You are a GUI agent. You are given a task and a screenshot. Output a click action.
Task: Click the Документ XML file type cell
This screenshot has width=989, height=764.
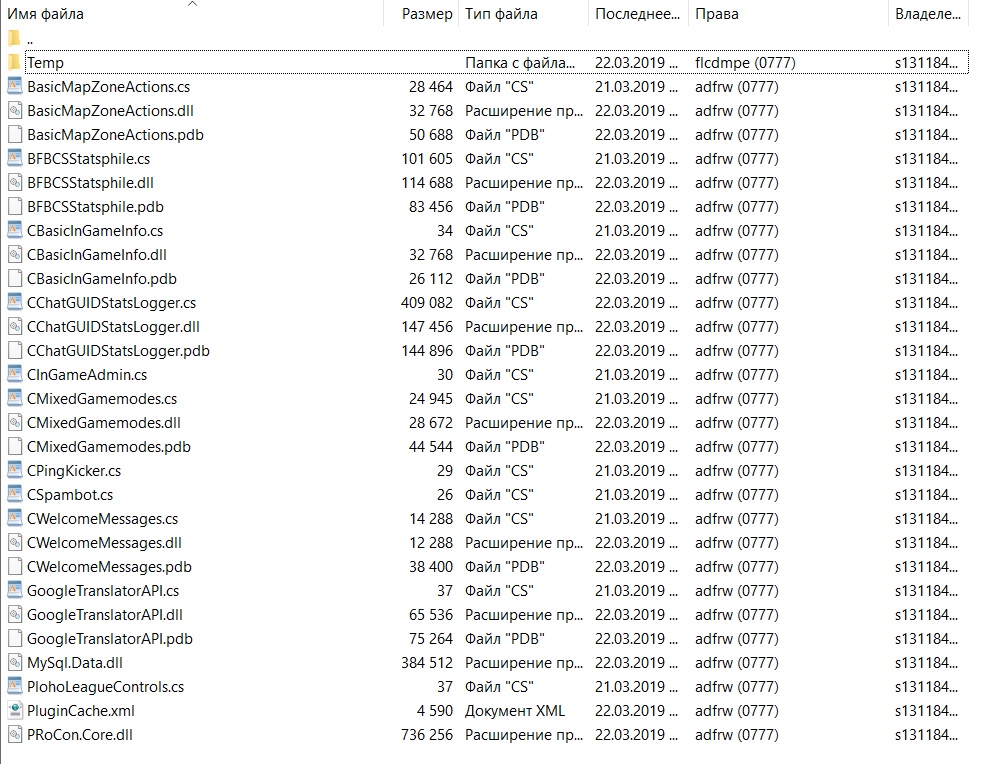(x=515, y=710)
